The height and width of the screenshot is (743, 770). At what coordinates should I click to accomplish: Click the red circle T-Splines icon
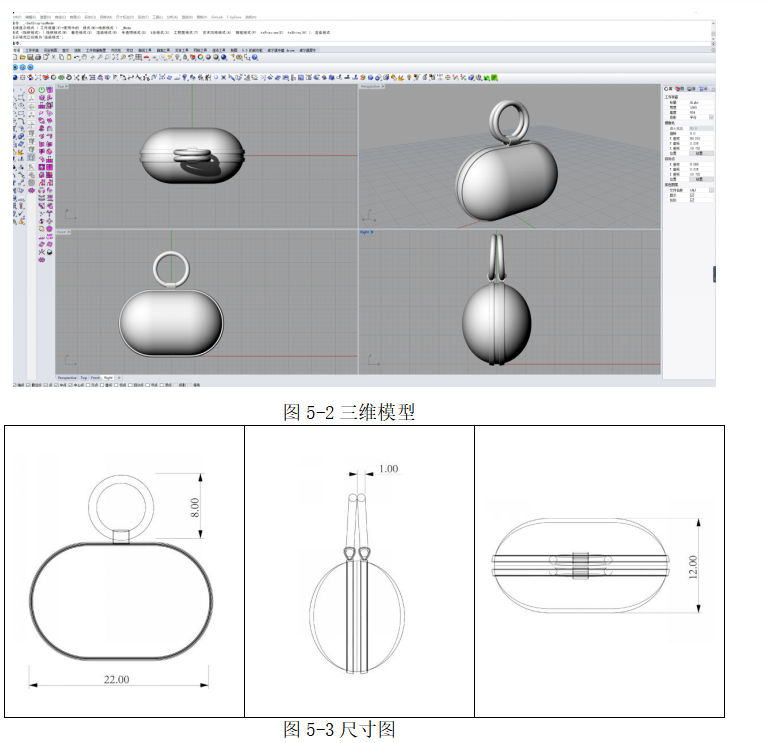(x=31, y=90)
